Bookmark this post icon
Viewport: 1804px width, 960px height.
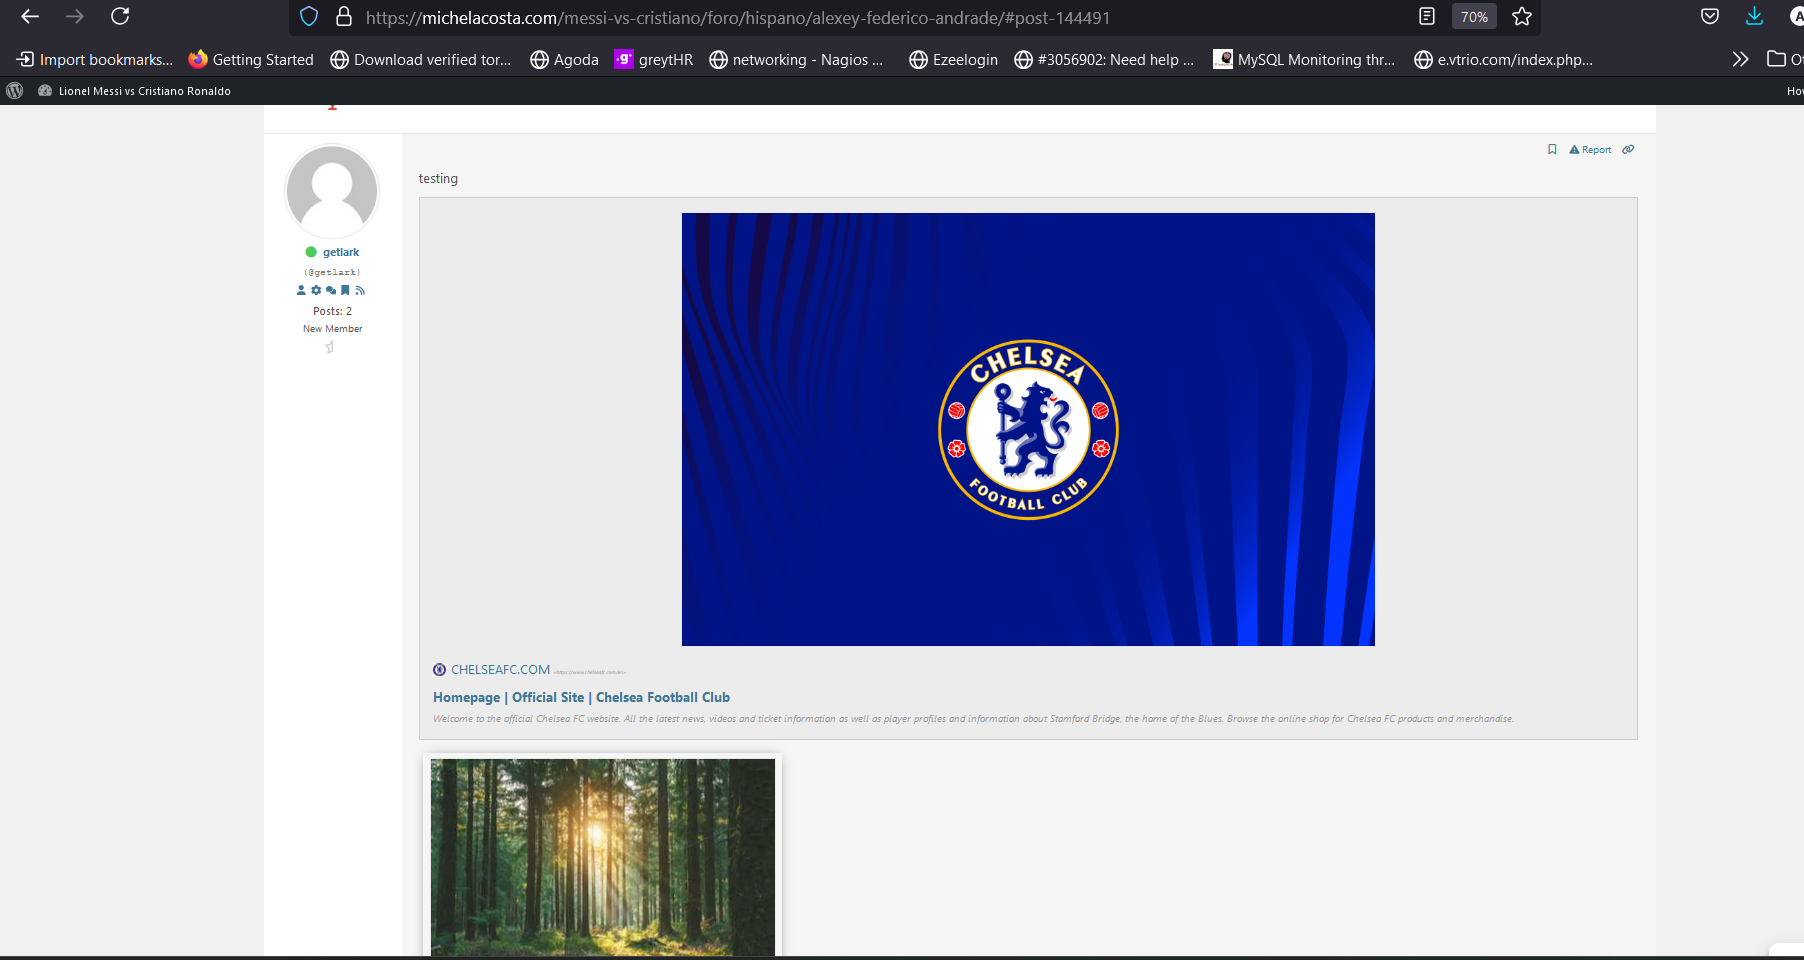click(1552, 150)
